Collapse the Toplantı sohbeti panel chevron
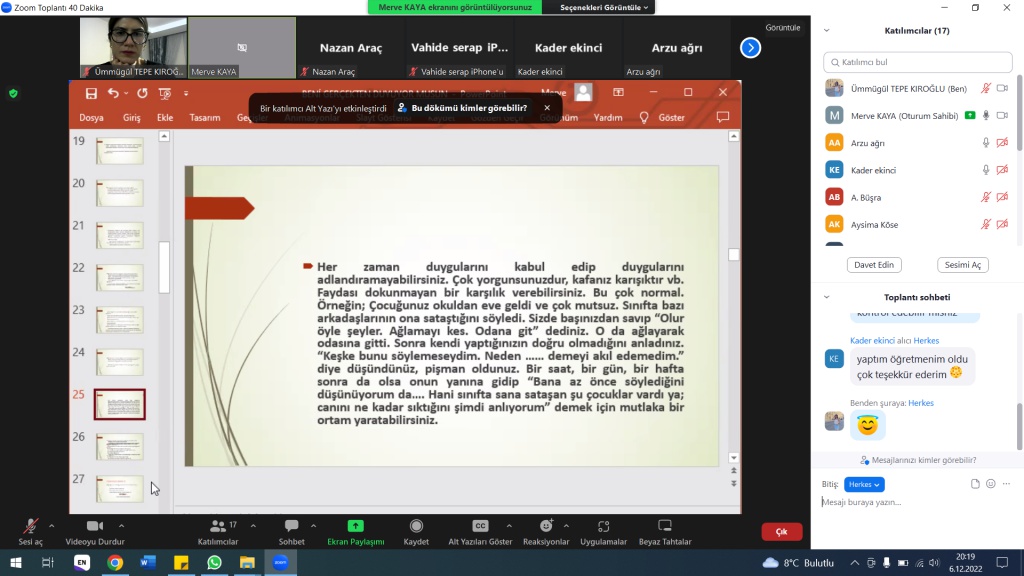This screenshot has height=576, width=1024. (826, 297)
